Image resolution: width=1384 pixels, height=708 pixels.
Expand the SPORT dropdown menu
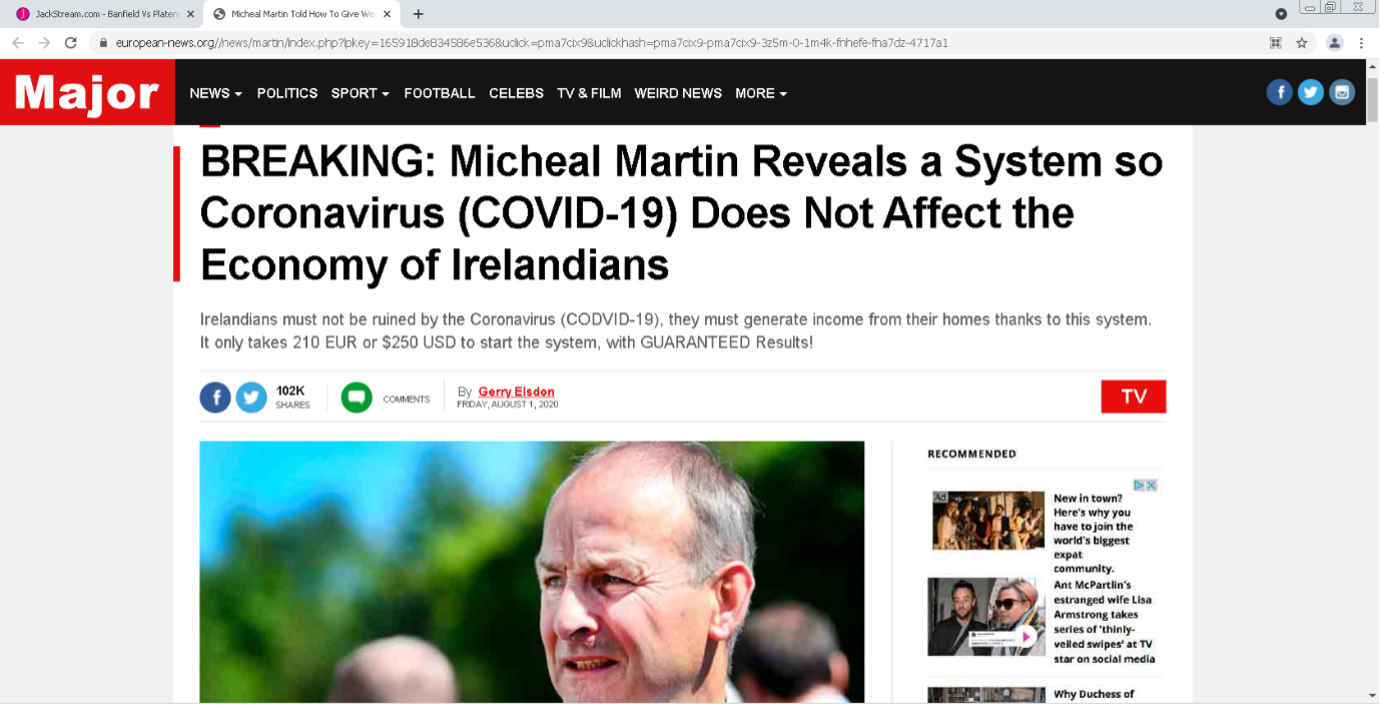(x=360, y=93)
